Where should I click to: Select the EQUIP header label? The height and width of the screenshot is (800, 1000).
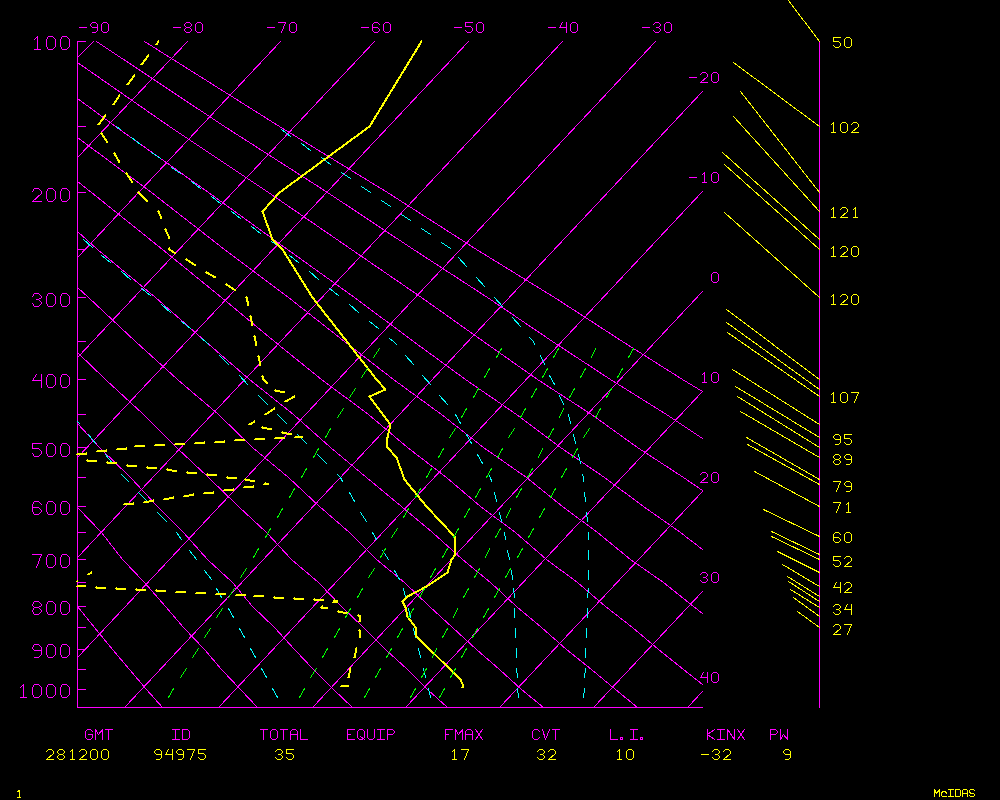(370, 735)
